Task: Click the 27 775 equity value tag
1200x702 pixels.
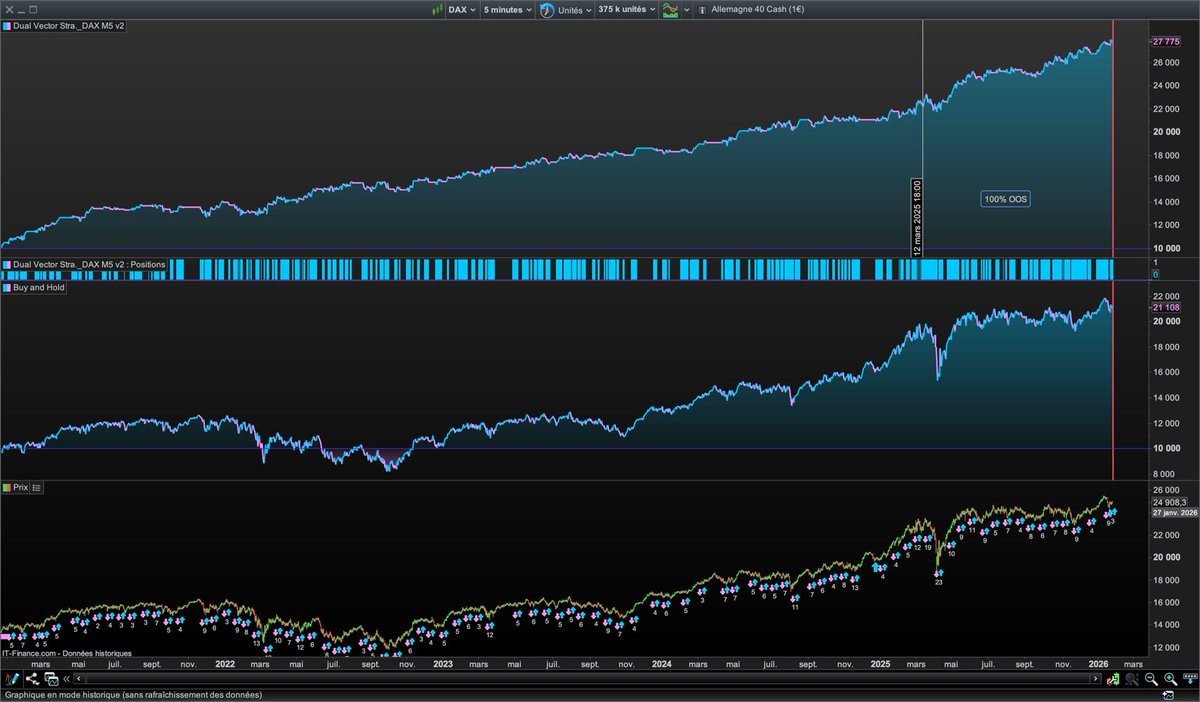Action: (x=1166, y=41)
